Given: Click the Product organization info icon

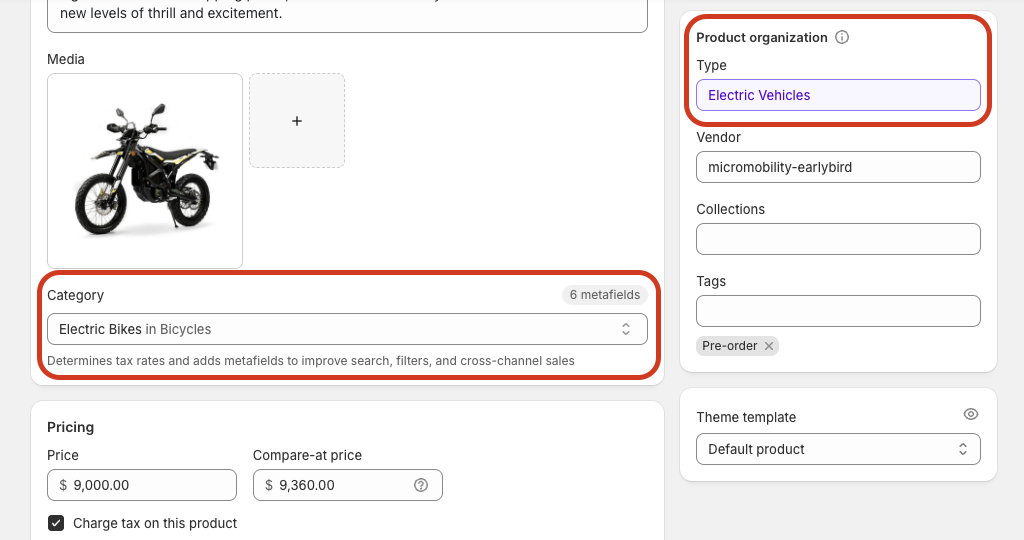Looking at the screenshot, I should click(x=842, y=37).
